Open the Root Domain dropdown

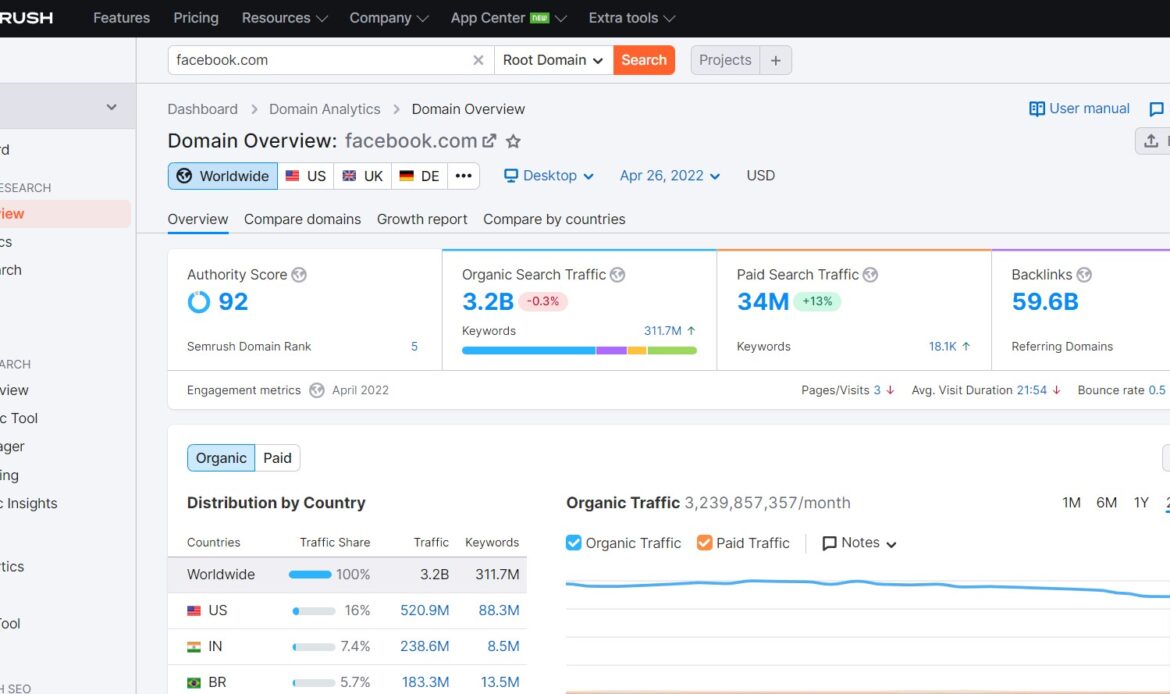coord(553,60)
